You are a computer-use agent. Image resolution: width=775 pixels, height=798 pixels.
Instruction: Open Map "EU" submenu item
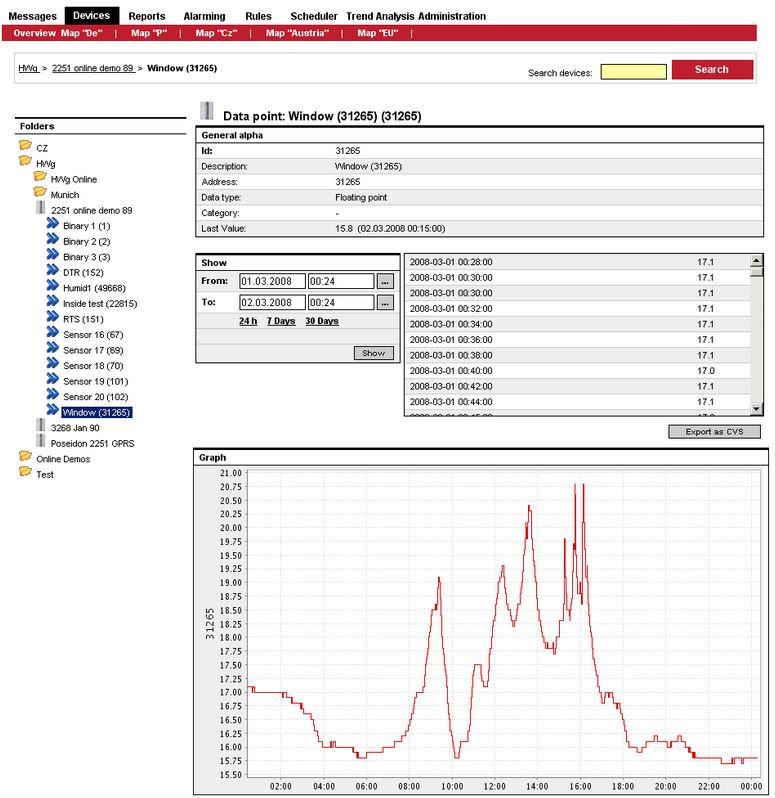[378, 33]
